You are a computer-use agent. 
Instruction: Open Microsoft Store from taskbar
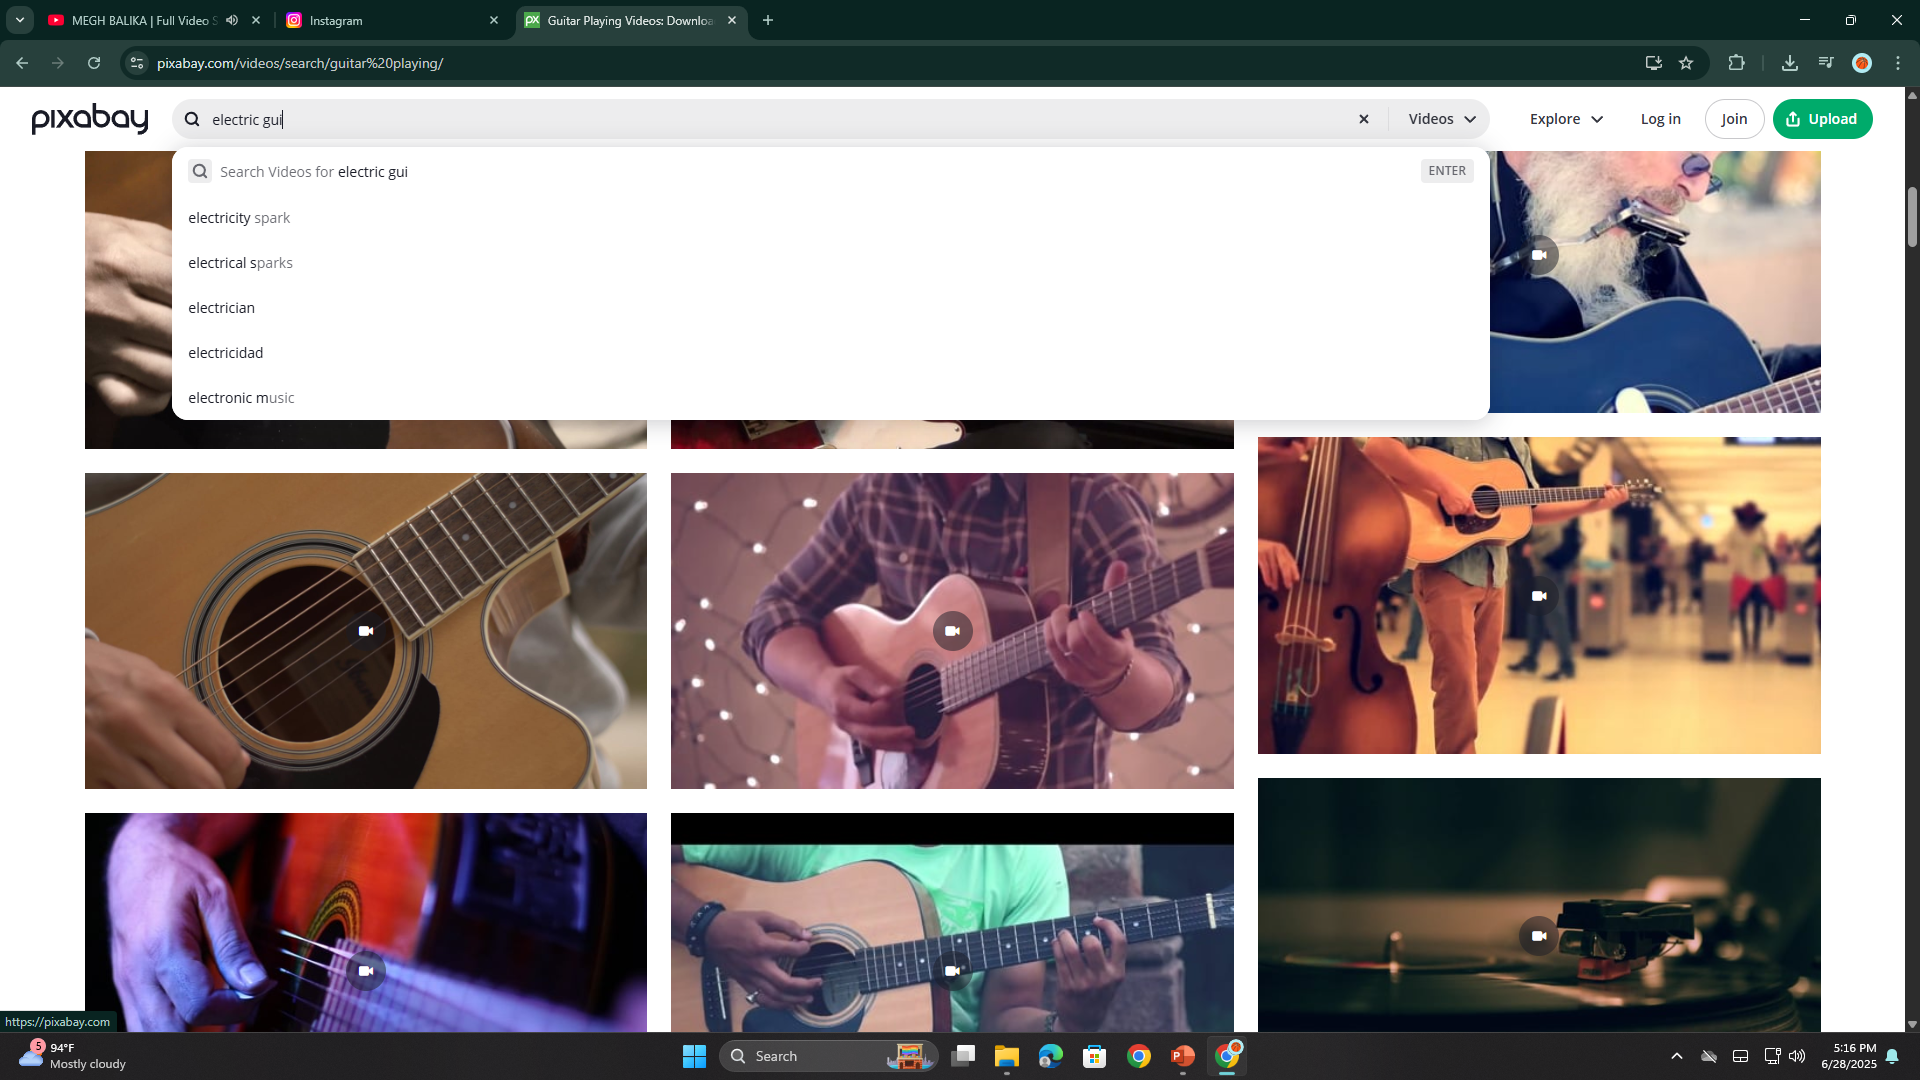click(x=1095, y=1056)
